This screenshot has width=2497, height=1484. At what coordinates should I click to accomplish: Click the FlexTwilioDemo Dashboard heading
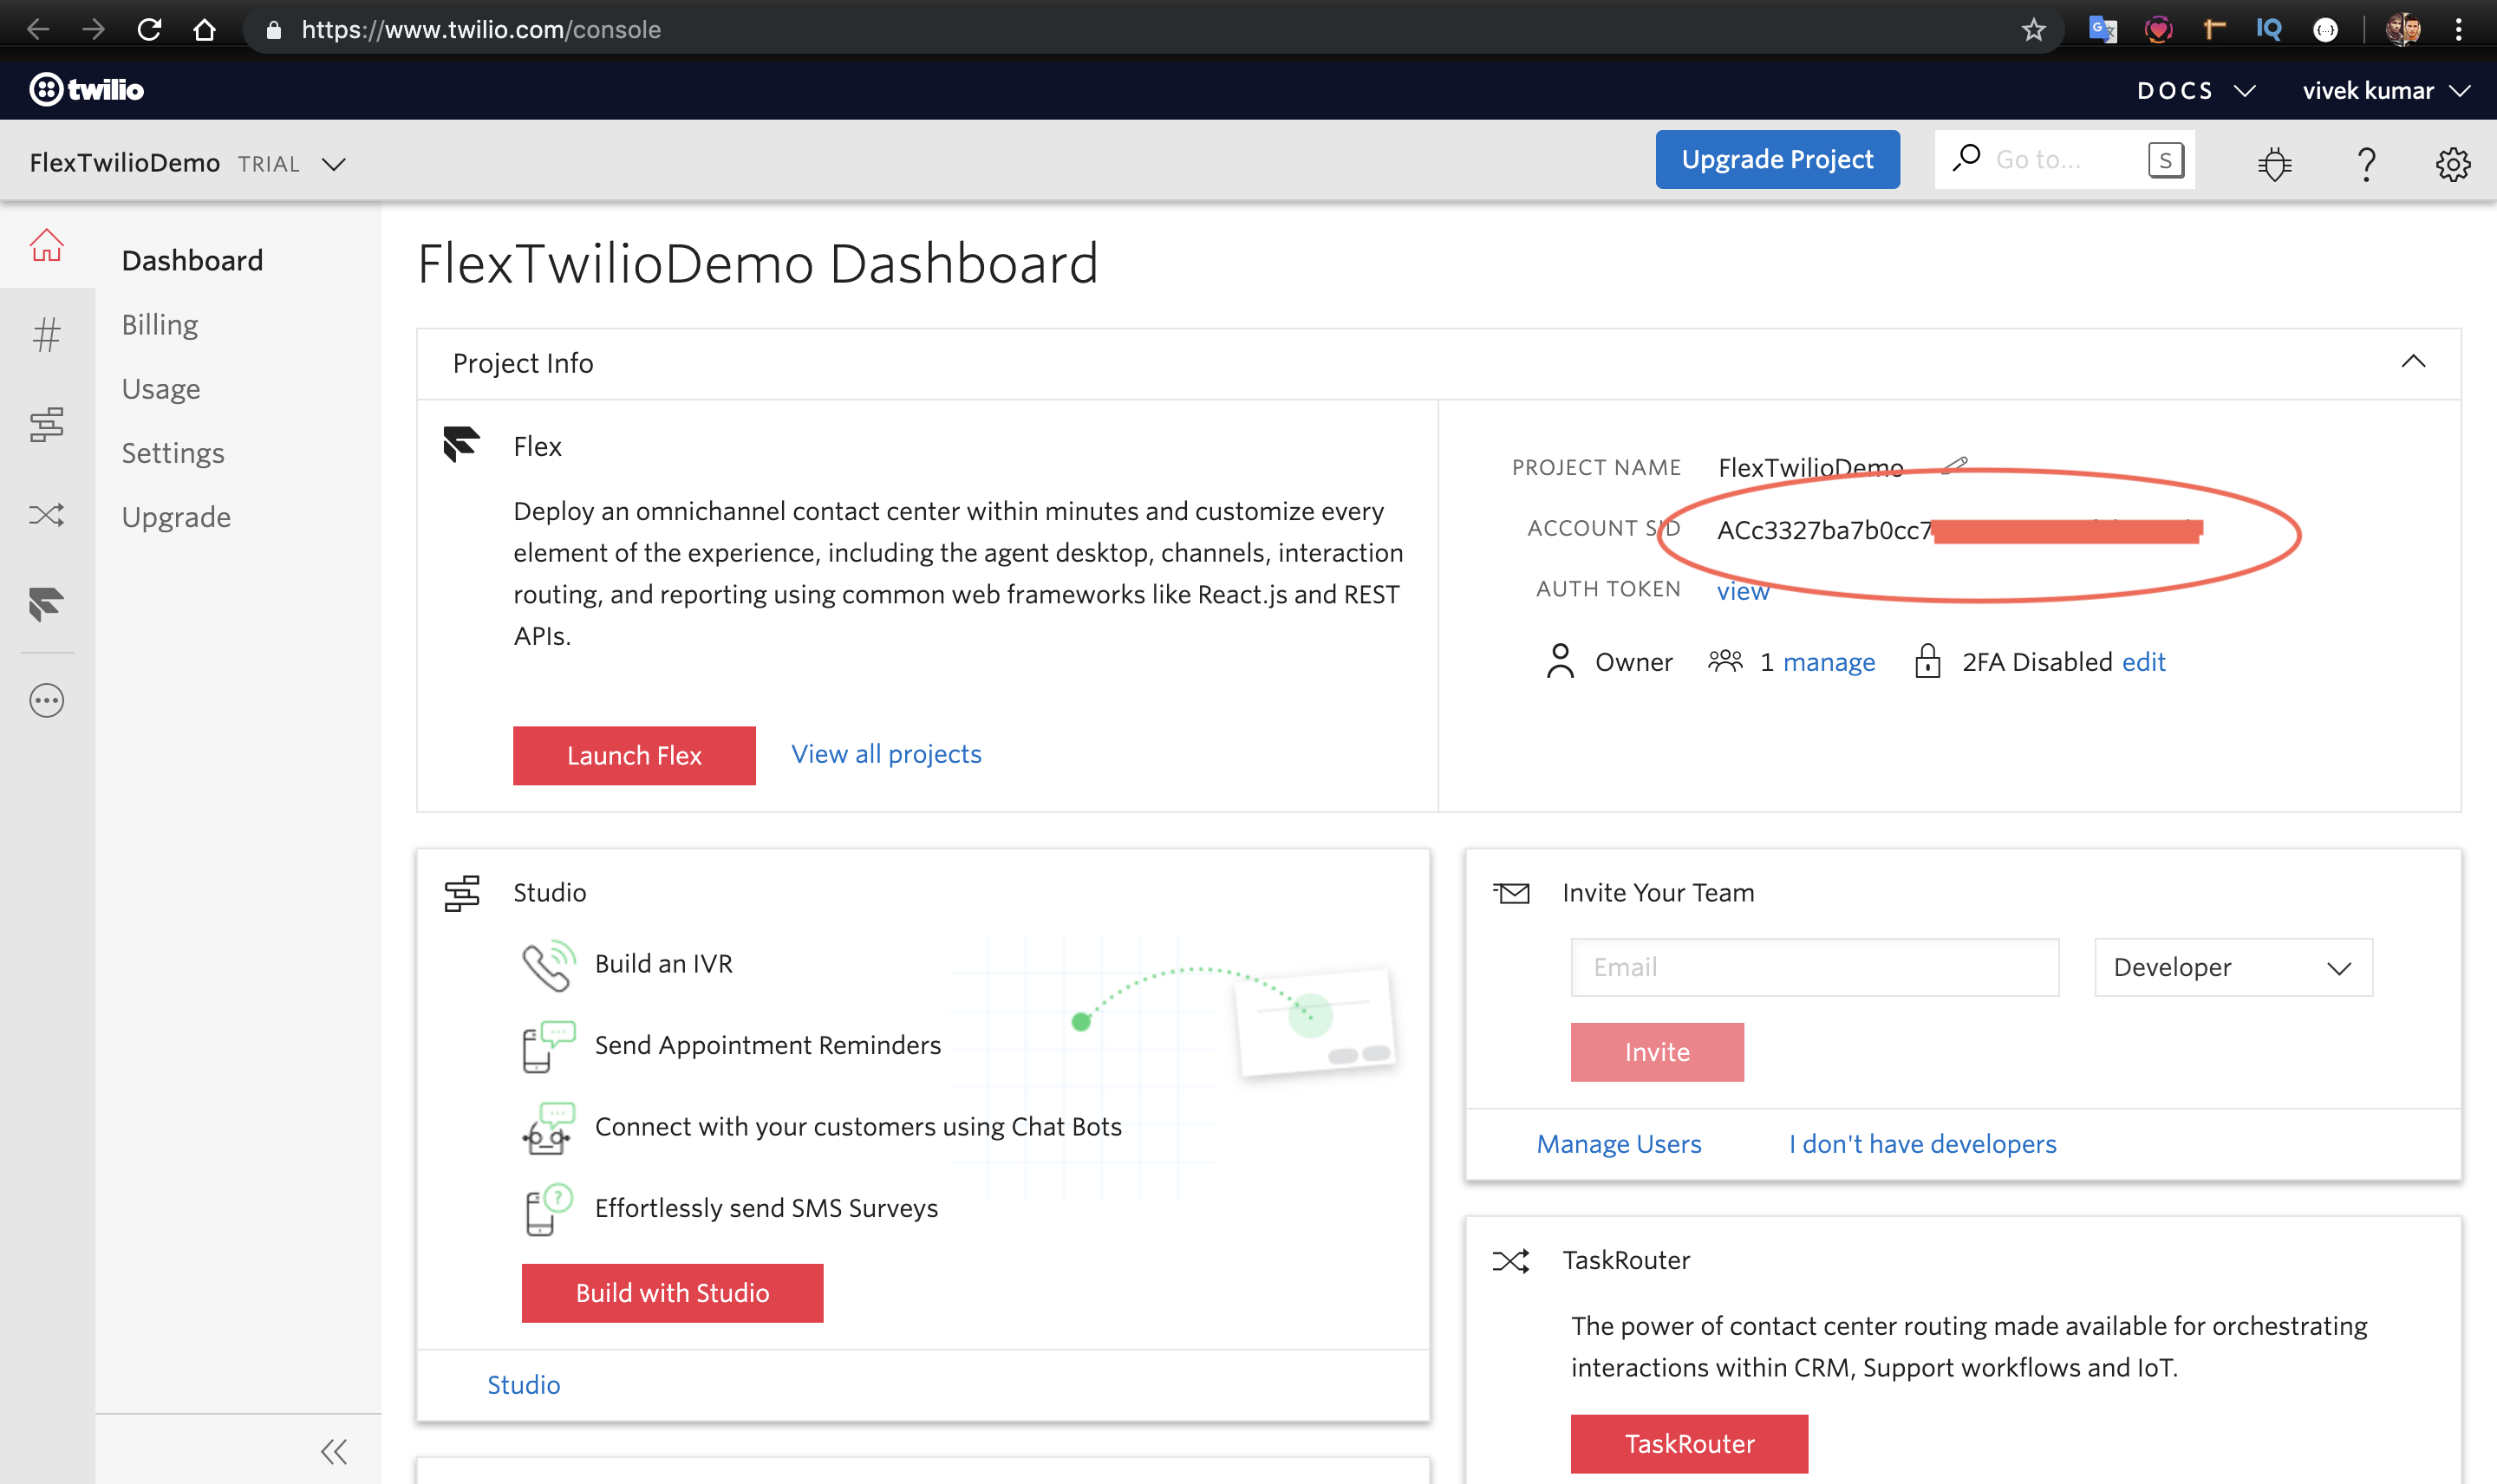click(x=757, y=264)
